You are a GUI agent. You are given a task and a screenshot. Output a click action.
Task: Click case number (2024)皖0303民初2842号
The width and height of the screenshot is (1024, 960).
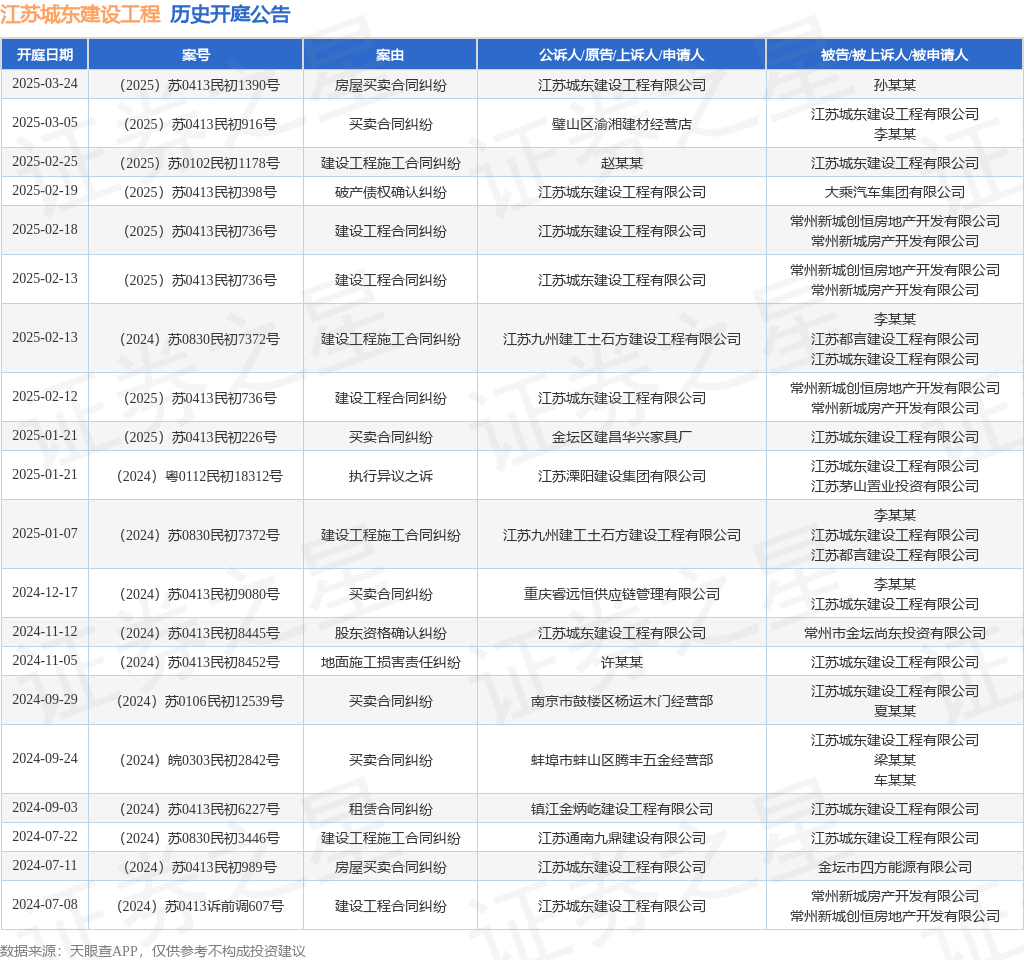[x=199, y=761]
